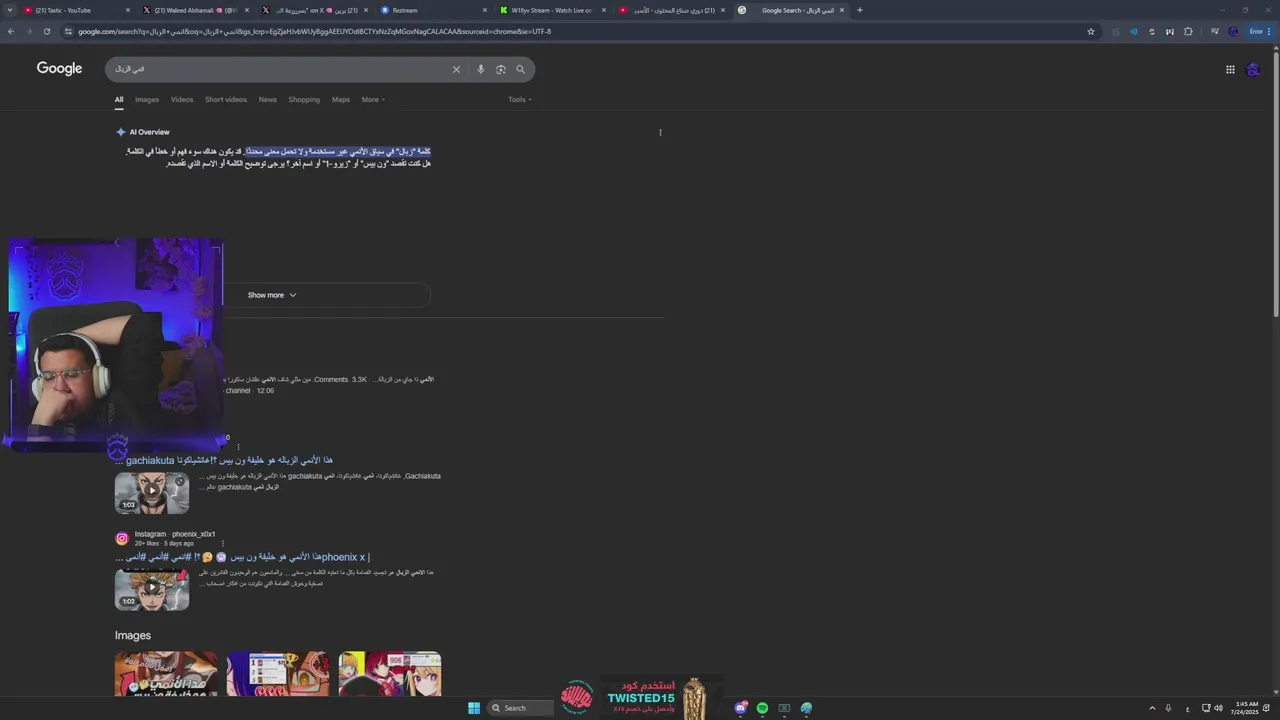
Task: Open the taskbar clock showing 1:45 AM
Action: point(1246,708)
